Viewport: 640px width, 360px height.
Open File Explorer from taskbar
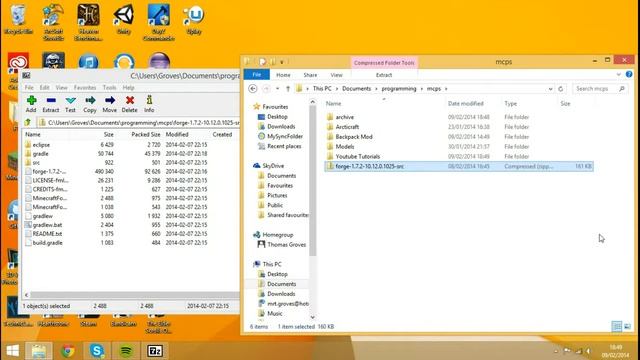(x=39, y=351)
